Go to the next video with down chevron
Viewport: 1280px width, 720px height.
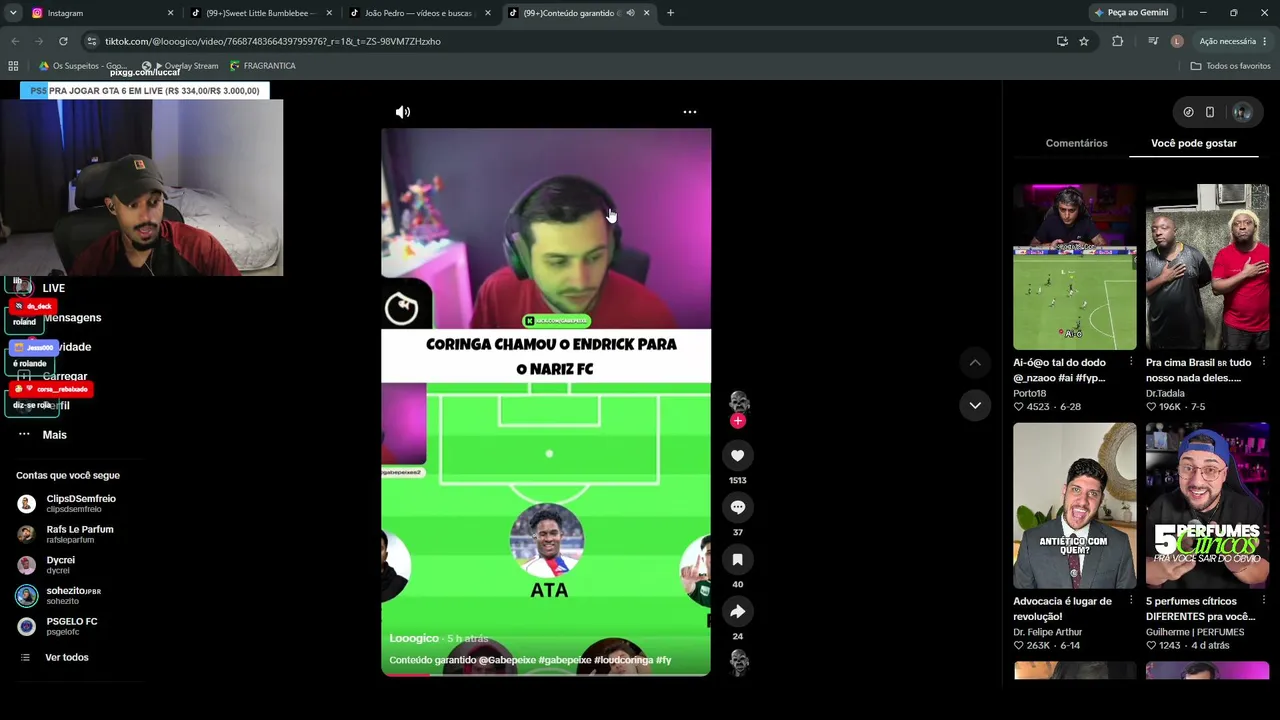click(x=975, y=405)
